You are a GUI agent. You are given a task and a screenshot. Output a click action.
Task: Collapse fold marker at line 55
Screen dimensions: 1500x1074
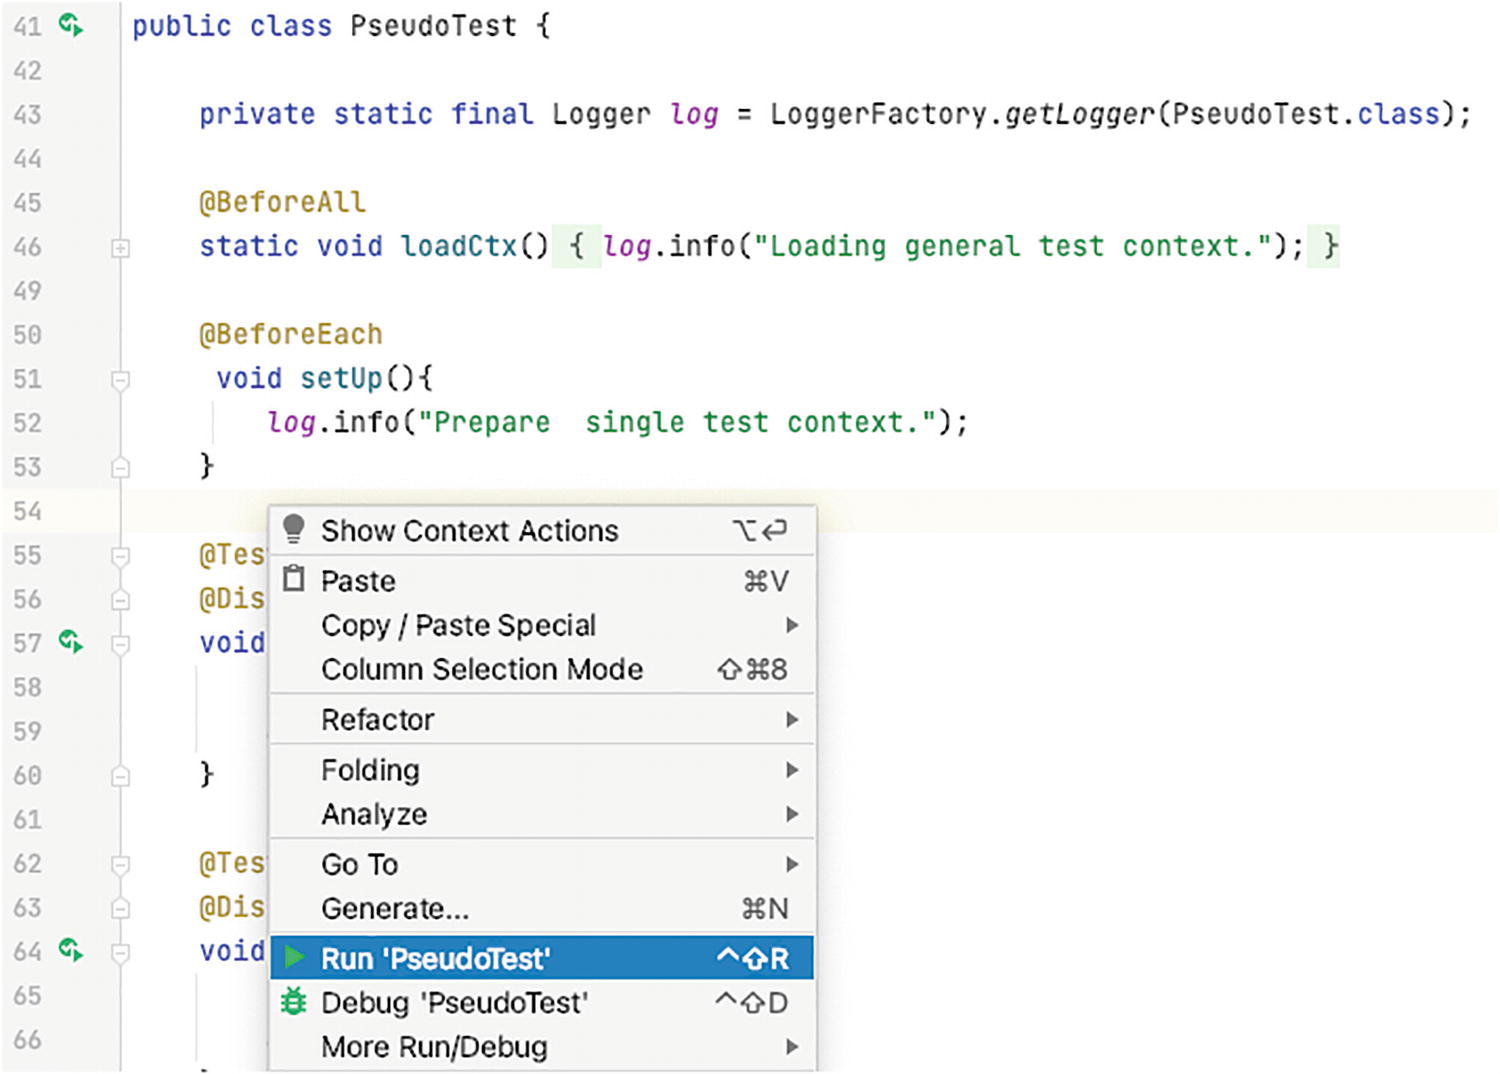[x=120, y=556]
